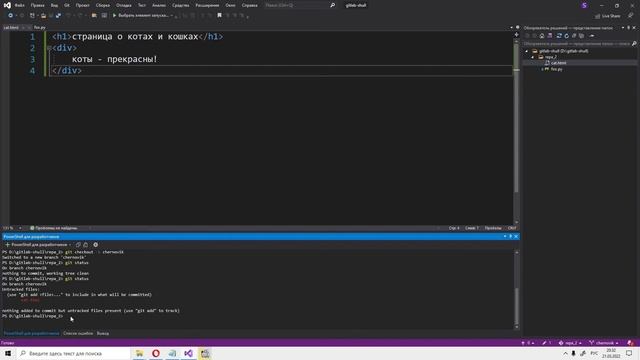This screenshot has width=640, height=360.
Task: Open the Отладка menu
Action: 123,5
